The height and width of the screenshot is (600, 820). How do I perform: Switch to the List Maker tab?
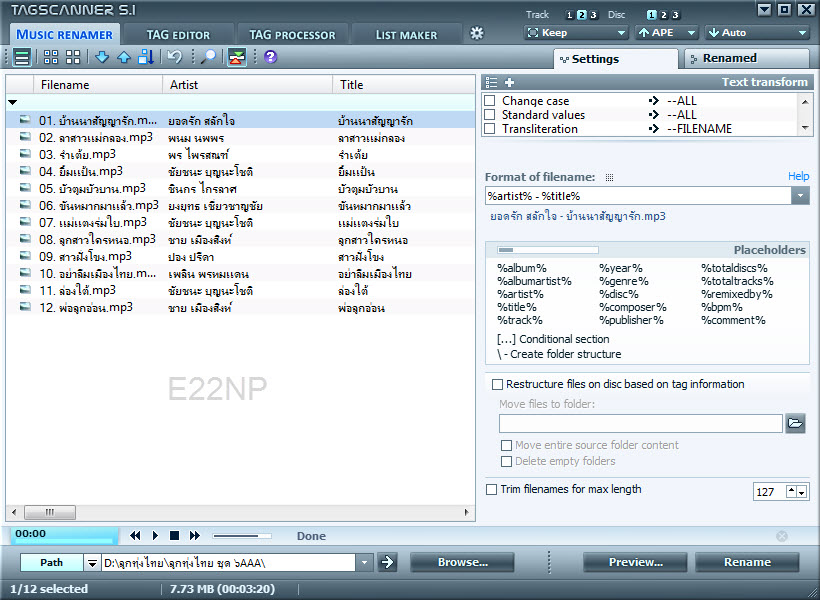406,35
